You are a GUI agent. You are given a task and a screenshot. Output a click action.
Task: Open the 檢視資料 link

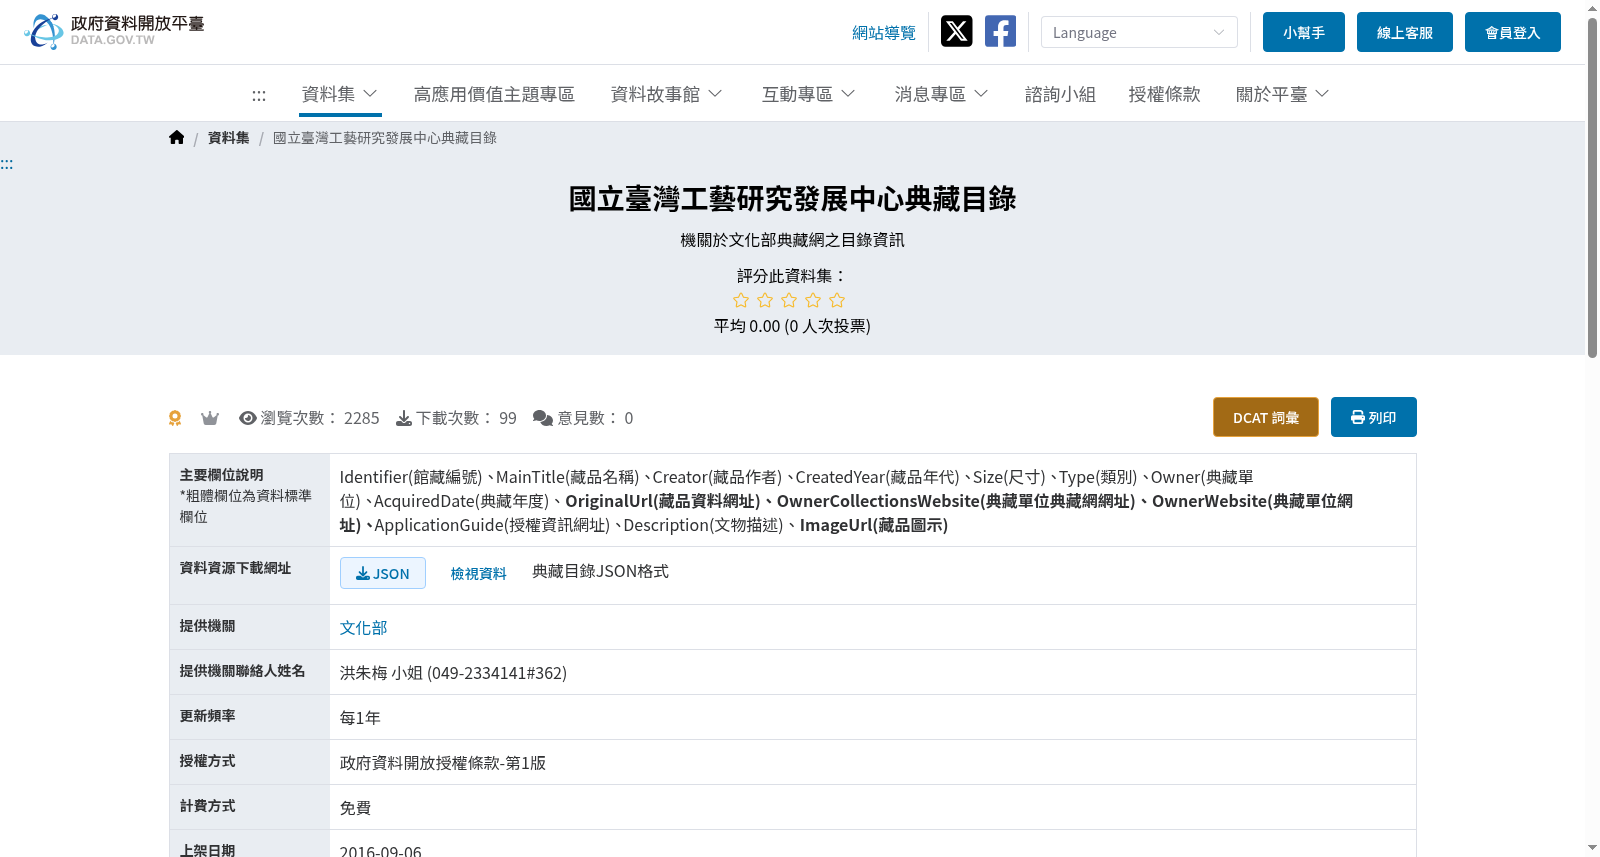pos(478,573)
